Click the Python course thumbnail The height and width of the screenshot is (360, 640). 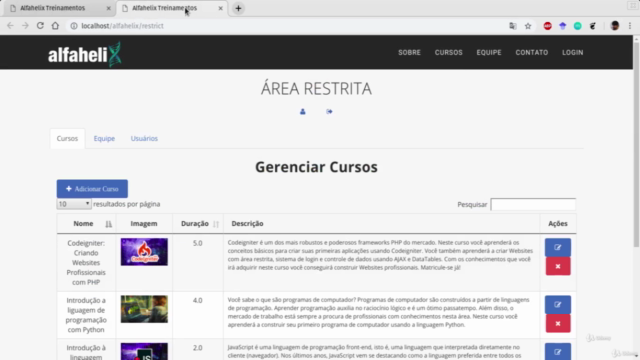(x=144, y=309)
